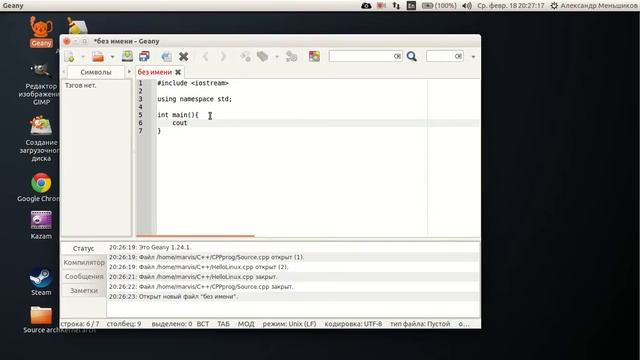Clear the search field with its clear icon
The image size is (640, 360).
click(398, 56)
